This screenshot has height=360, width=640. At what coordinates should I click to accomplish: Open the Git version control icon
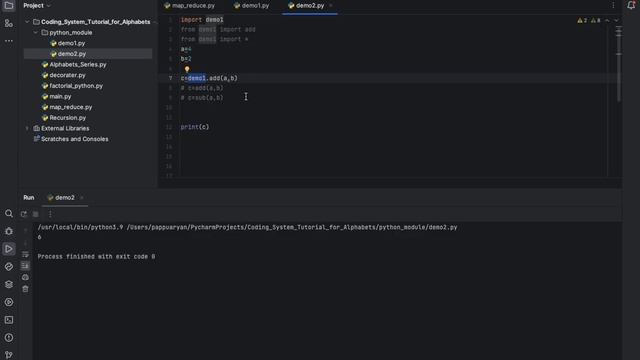[x=9, y=355]
